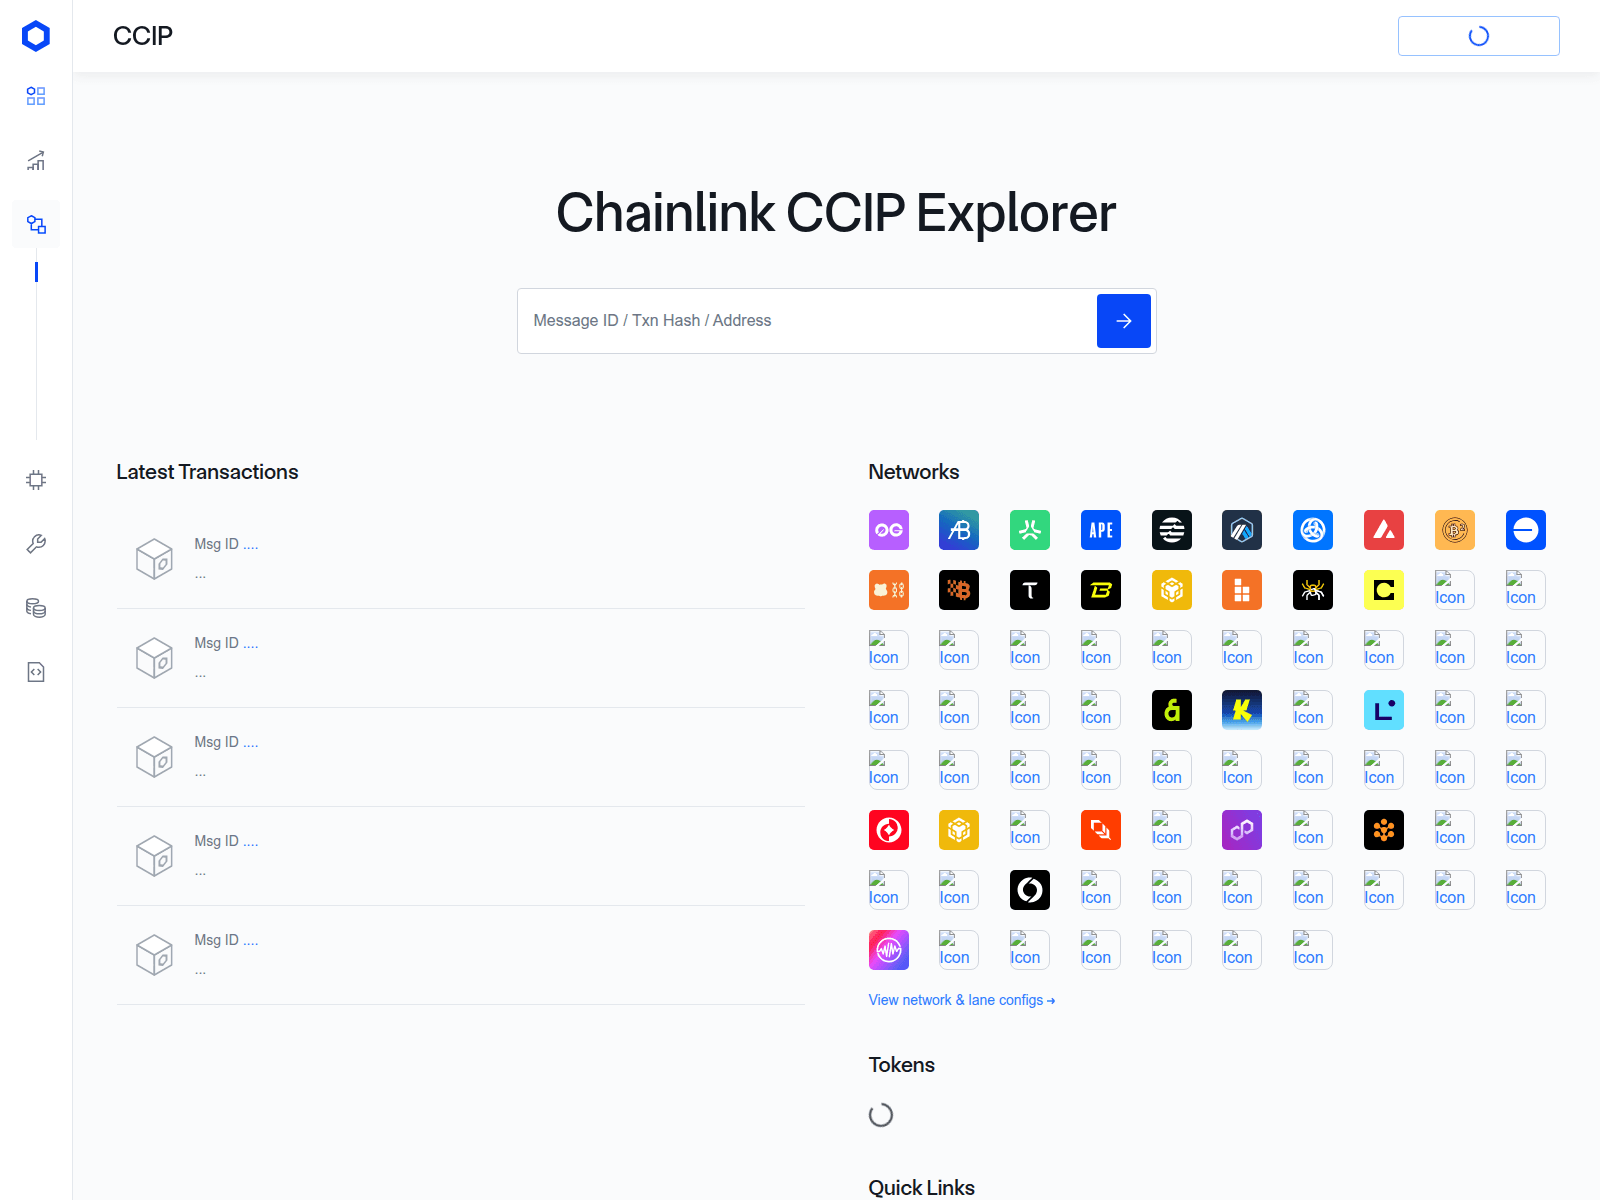The height and width of the screenshot is (1200, 1600).
Task: Open the last Msg ID transaction row
Action: click(x=461, y=955)
